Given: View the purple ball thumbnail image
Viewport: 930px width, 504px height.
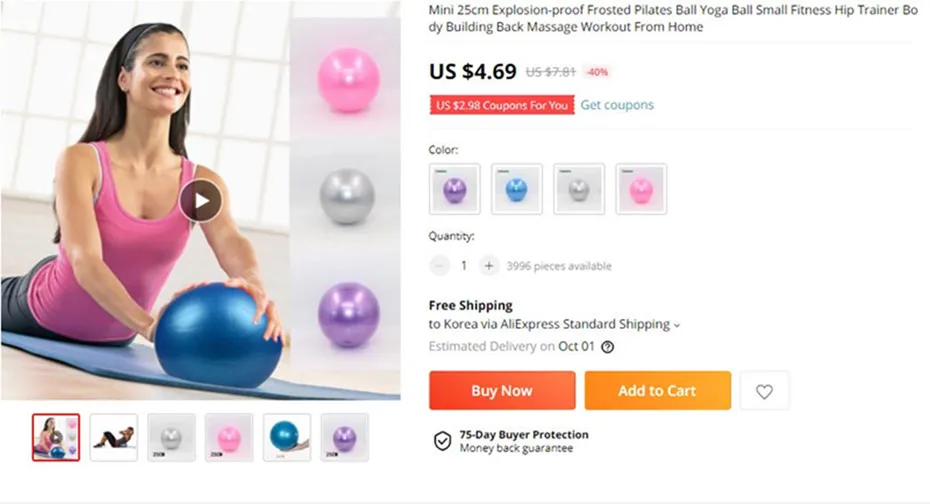Looking at the screenshot, I should coord(345,438).
